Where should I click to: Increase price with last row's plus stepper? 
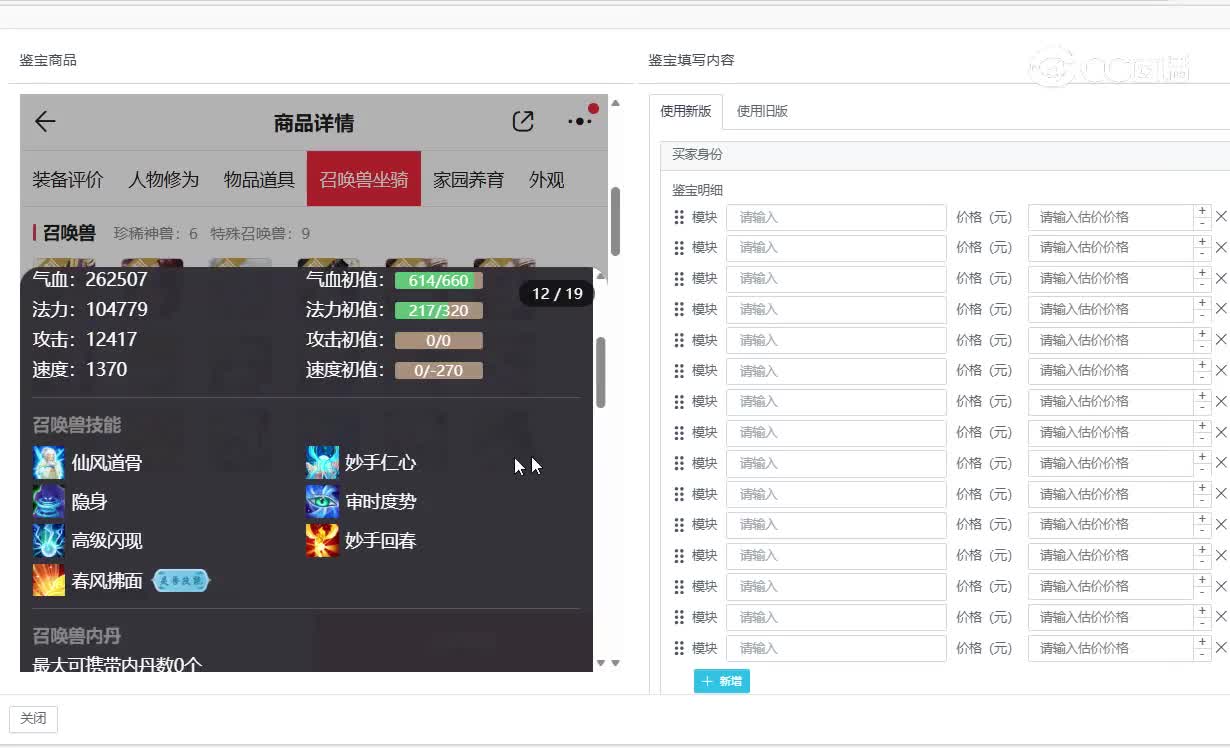[1202, 642]
